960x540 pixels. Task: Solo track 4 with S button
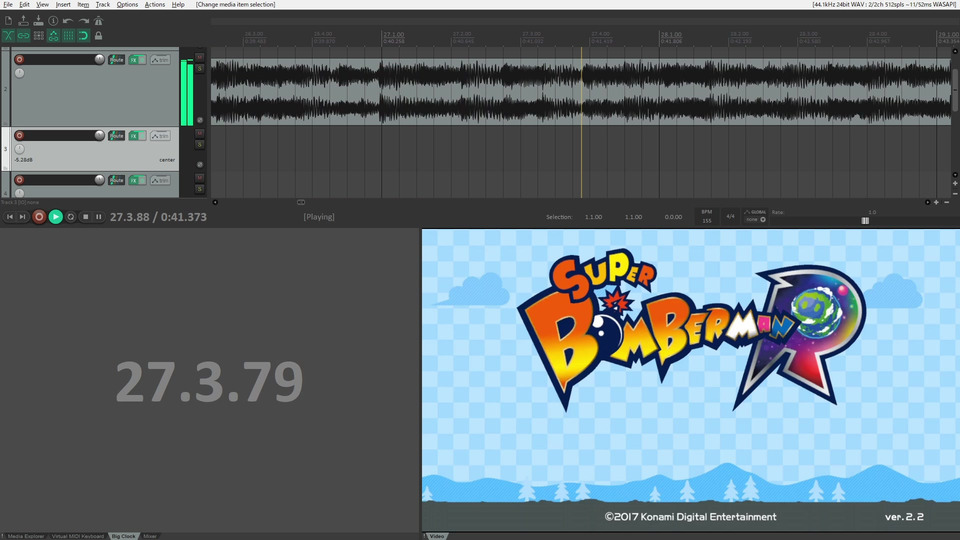(x=200, y=189)
